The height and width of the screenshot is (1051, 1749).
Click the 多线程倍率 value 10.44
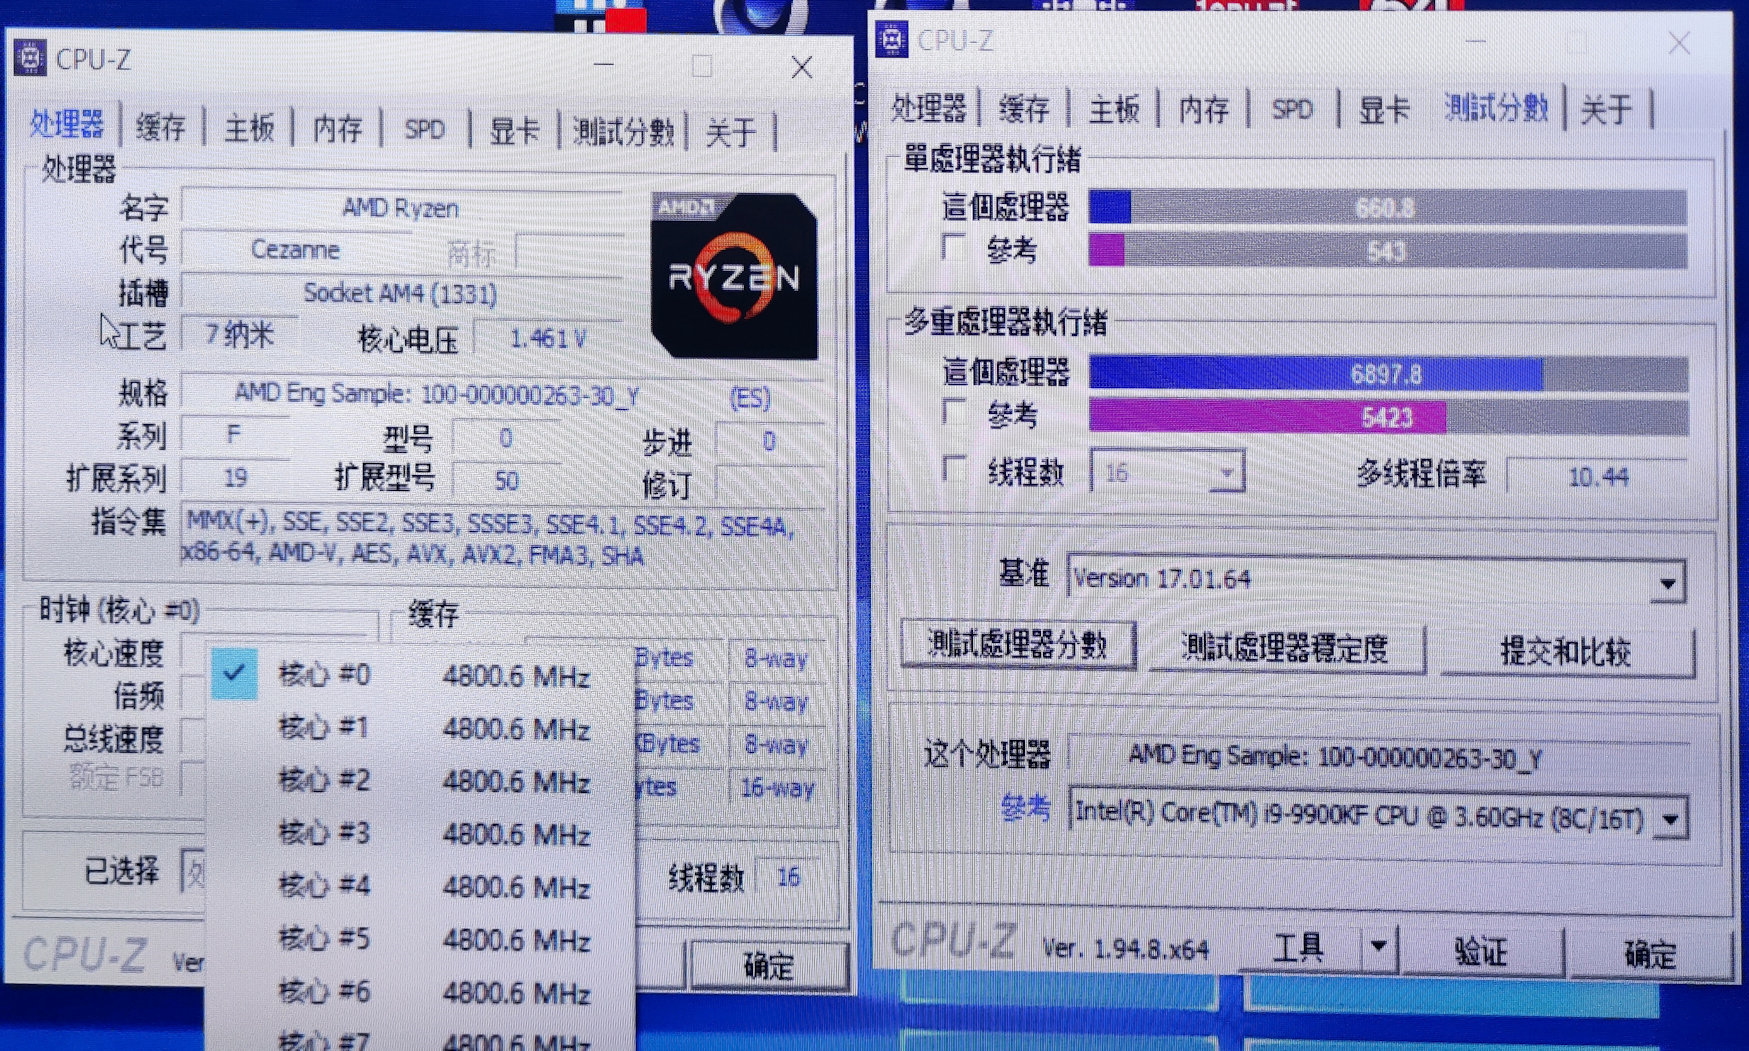(1597, 476)
